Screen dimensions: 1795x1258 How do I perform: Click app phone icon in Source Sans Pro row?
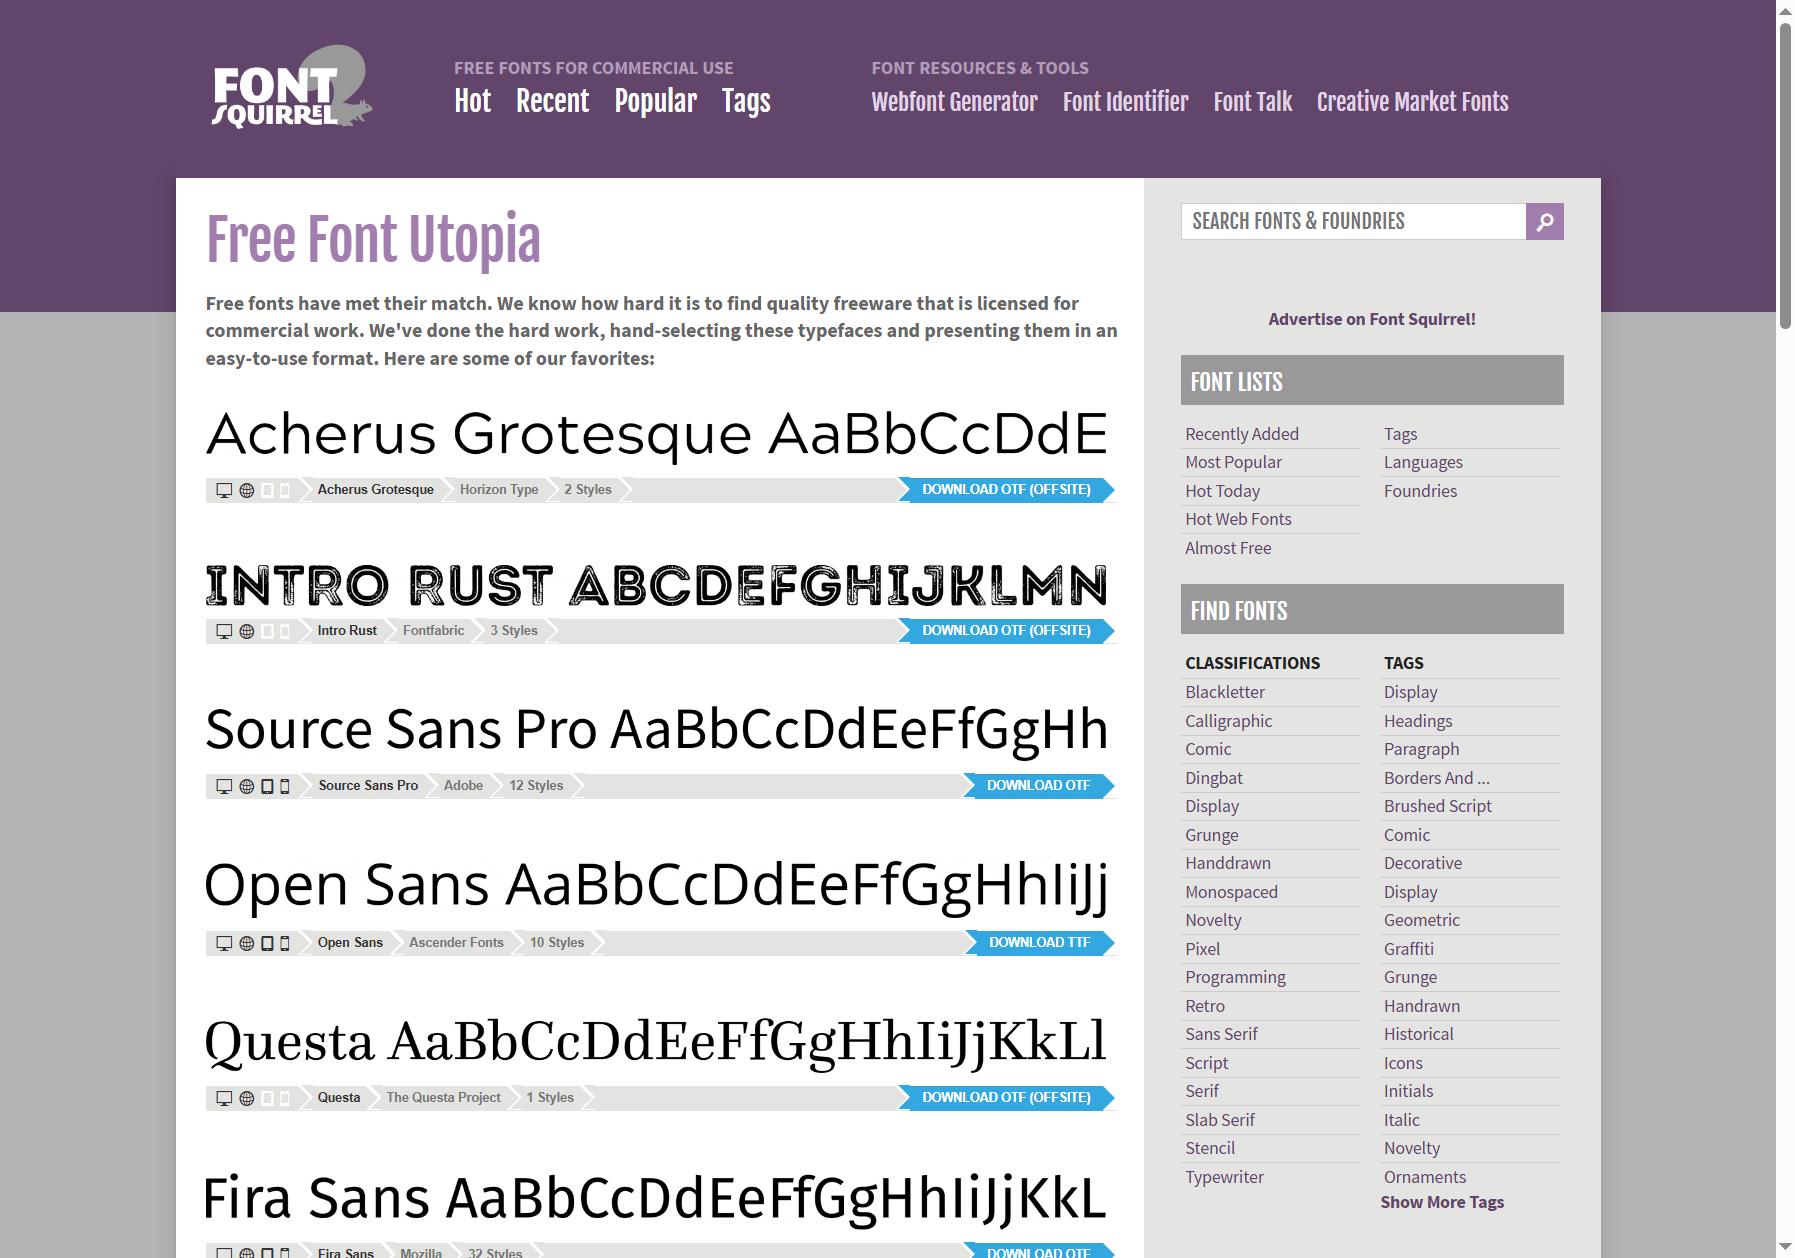coord(285,786)
